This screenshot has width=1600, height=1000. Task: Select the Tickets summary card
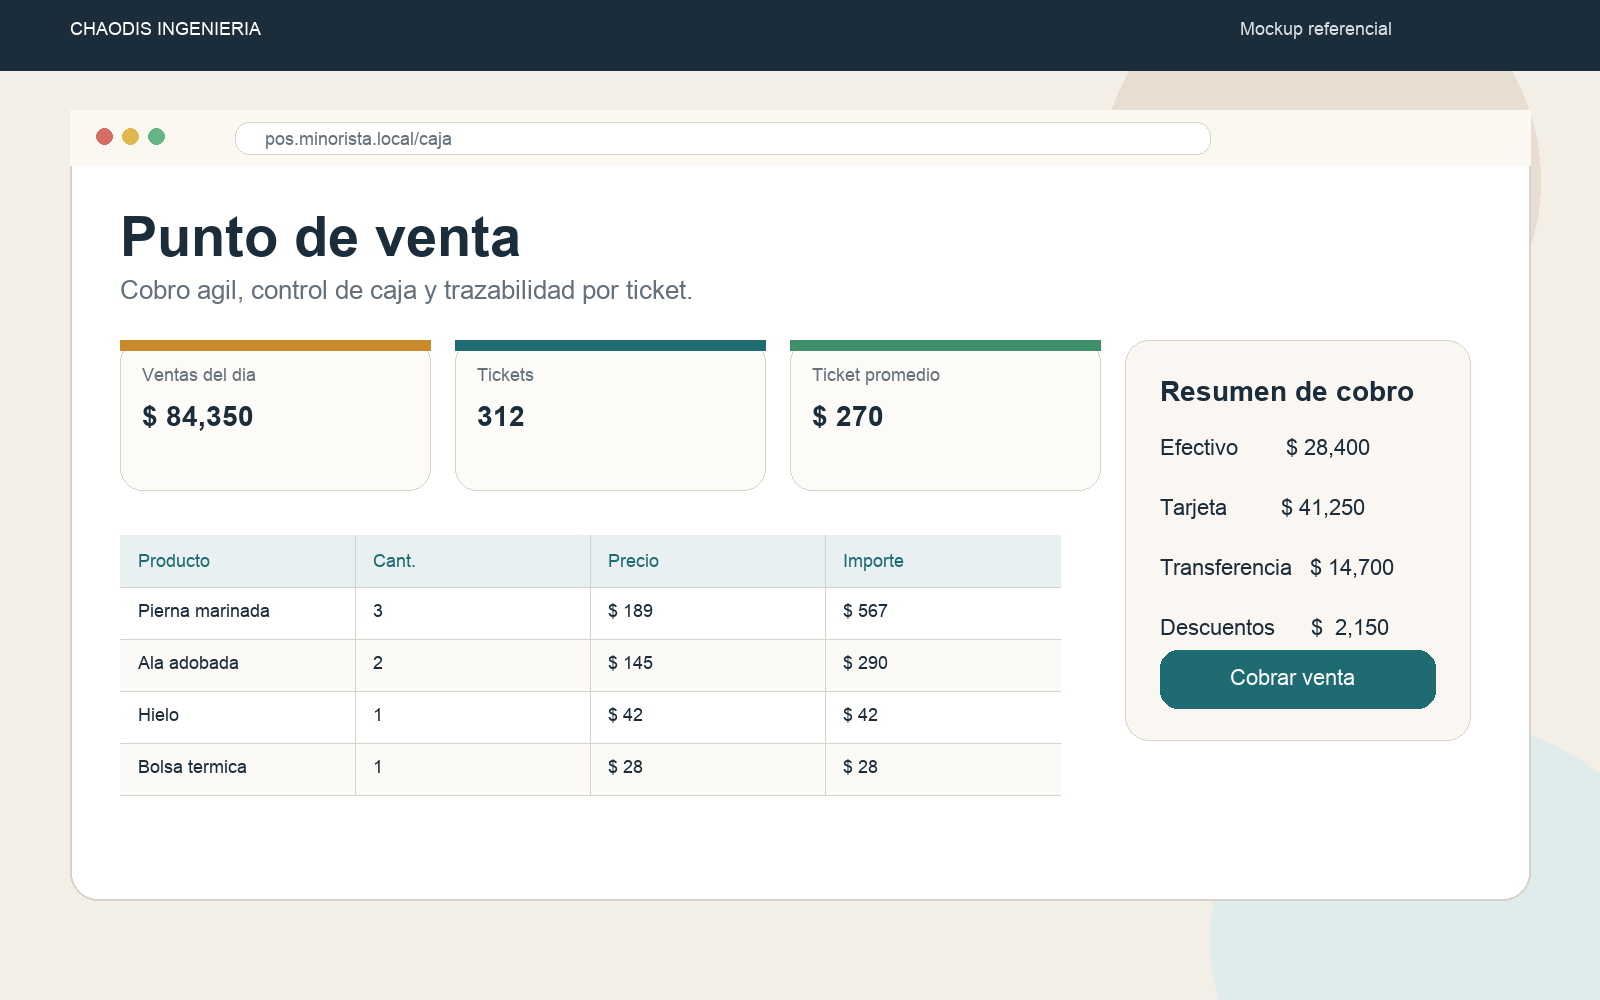pos(610,415)
